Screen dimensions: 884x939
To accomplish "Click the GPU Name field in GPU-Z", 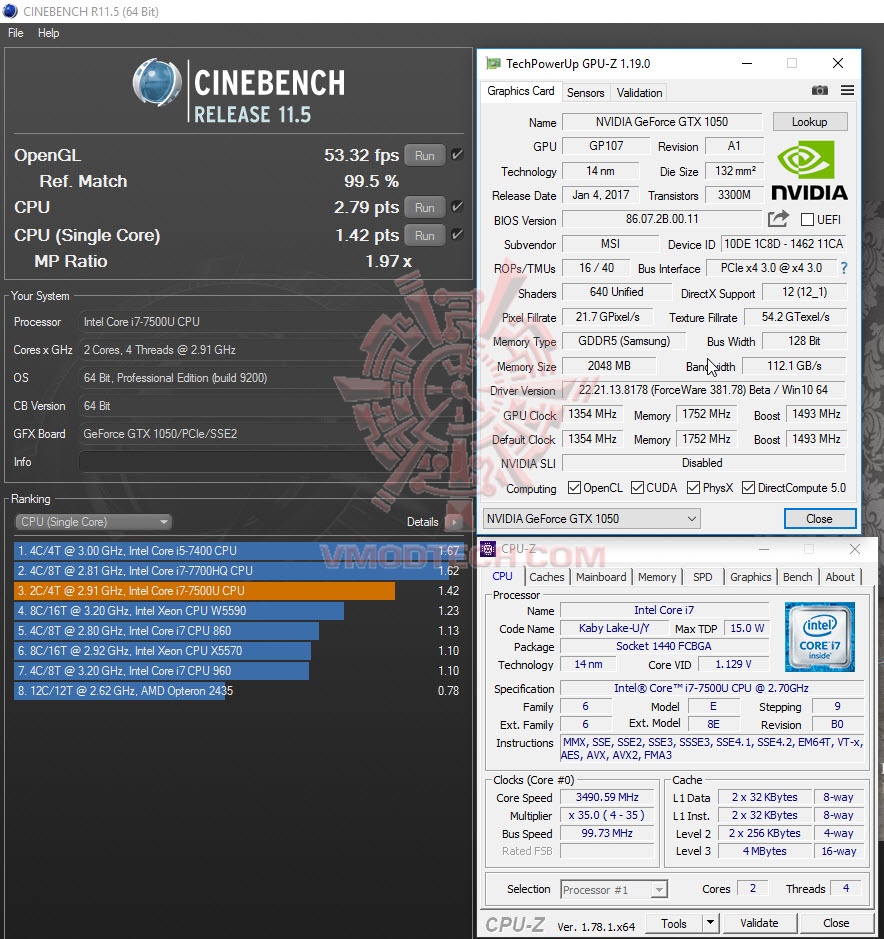I will coord(662,122).
